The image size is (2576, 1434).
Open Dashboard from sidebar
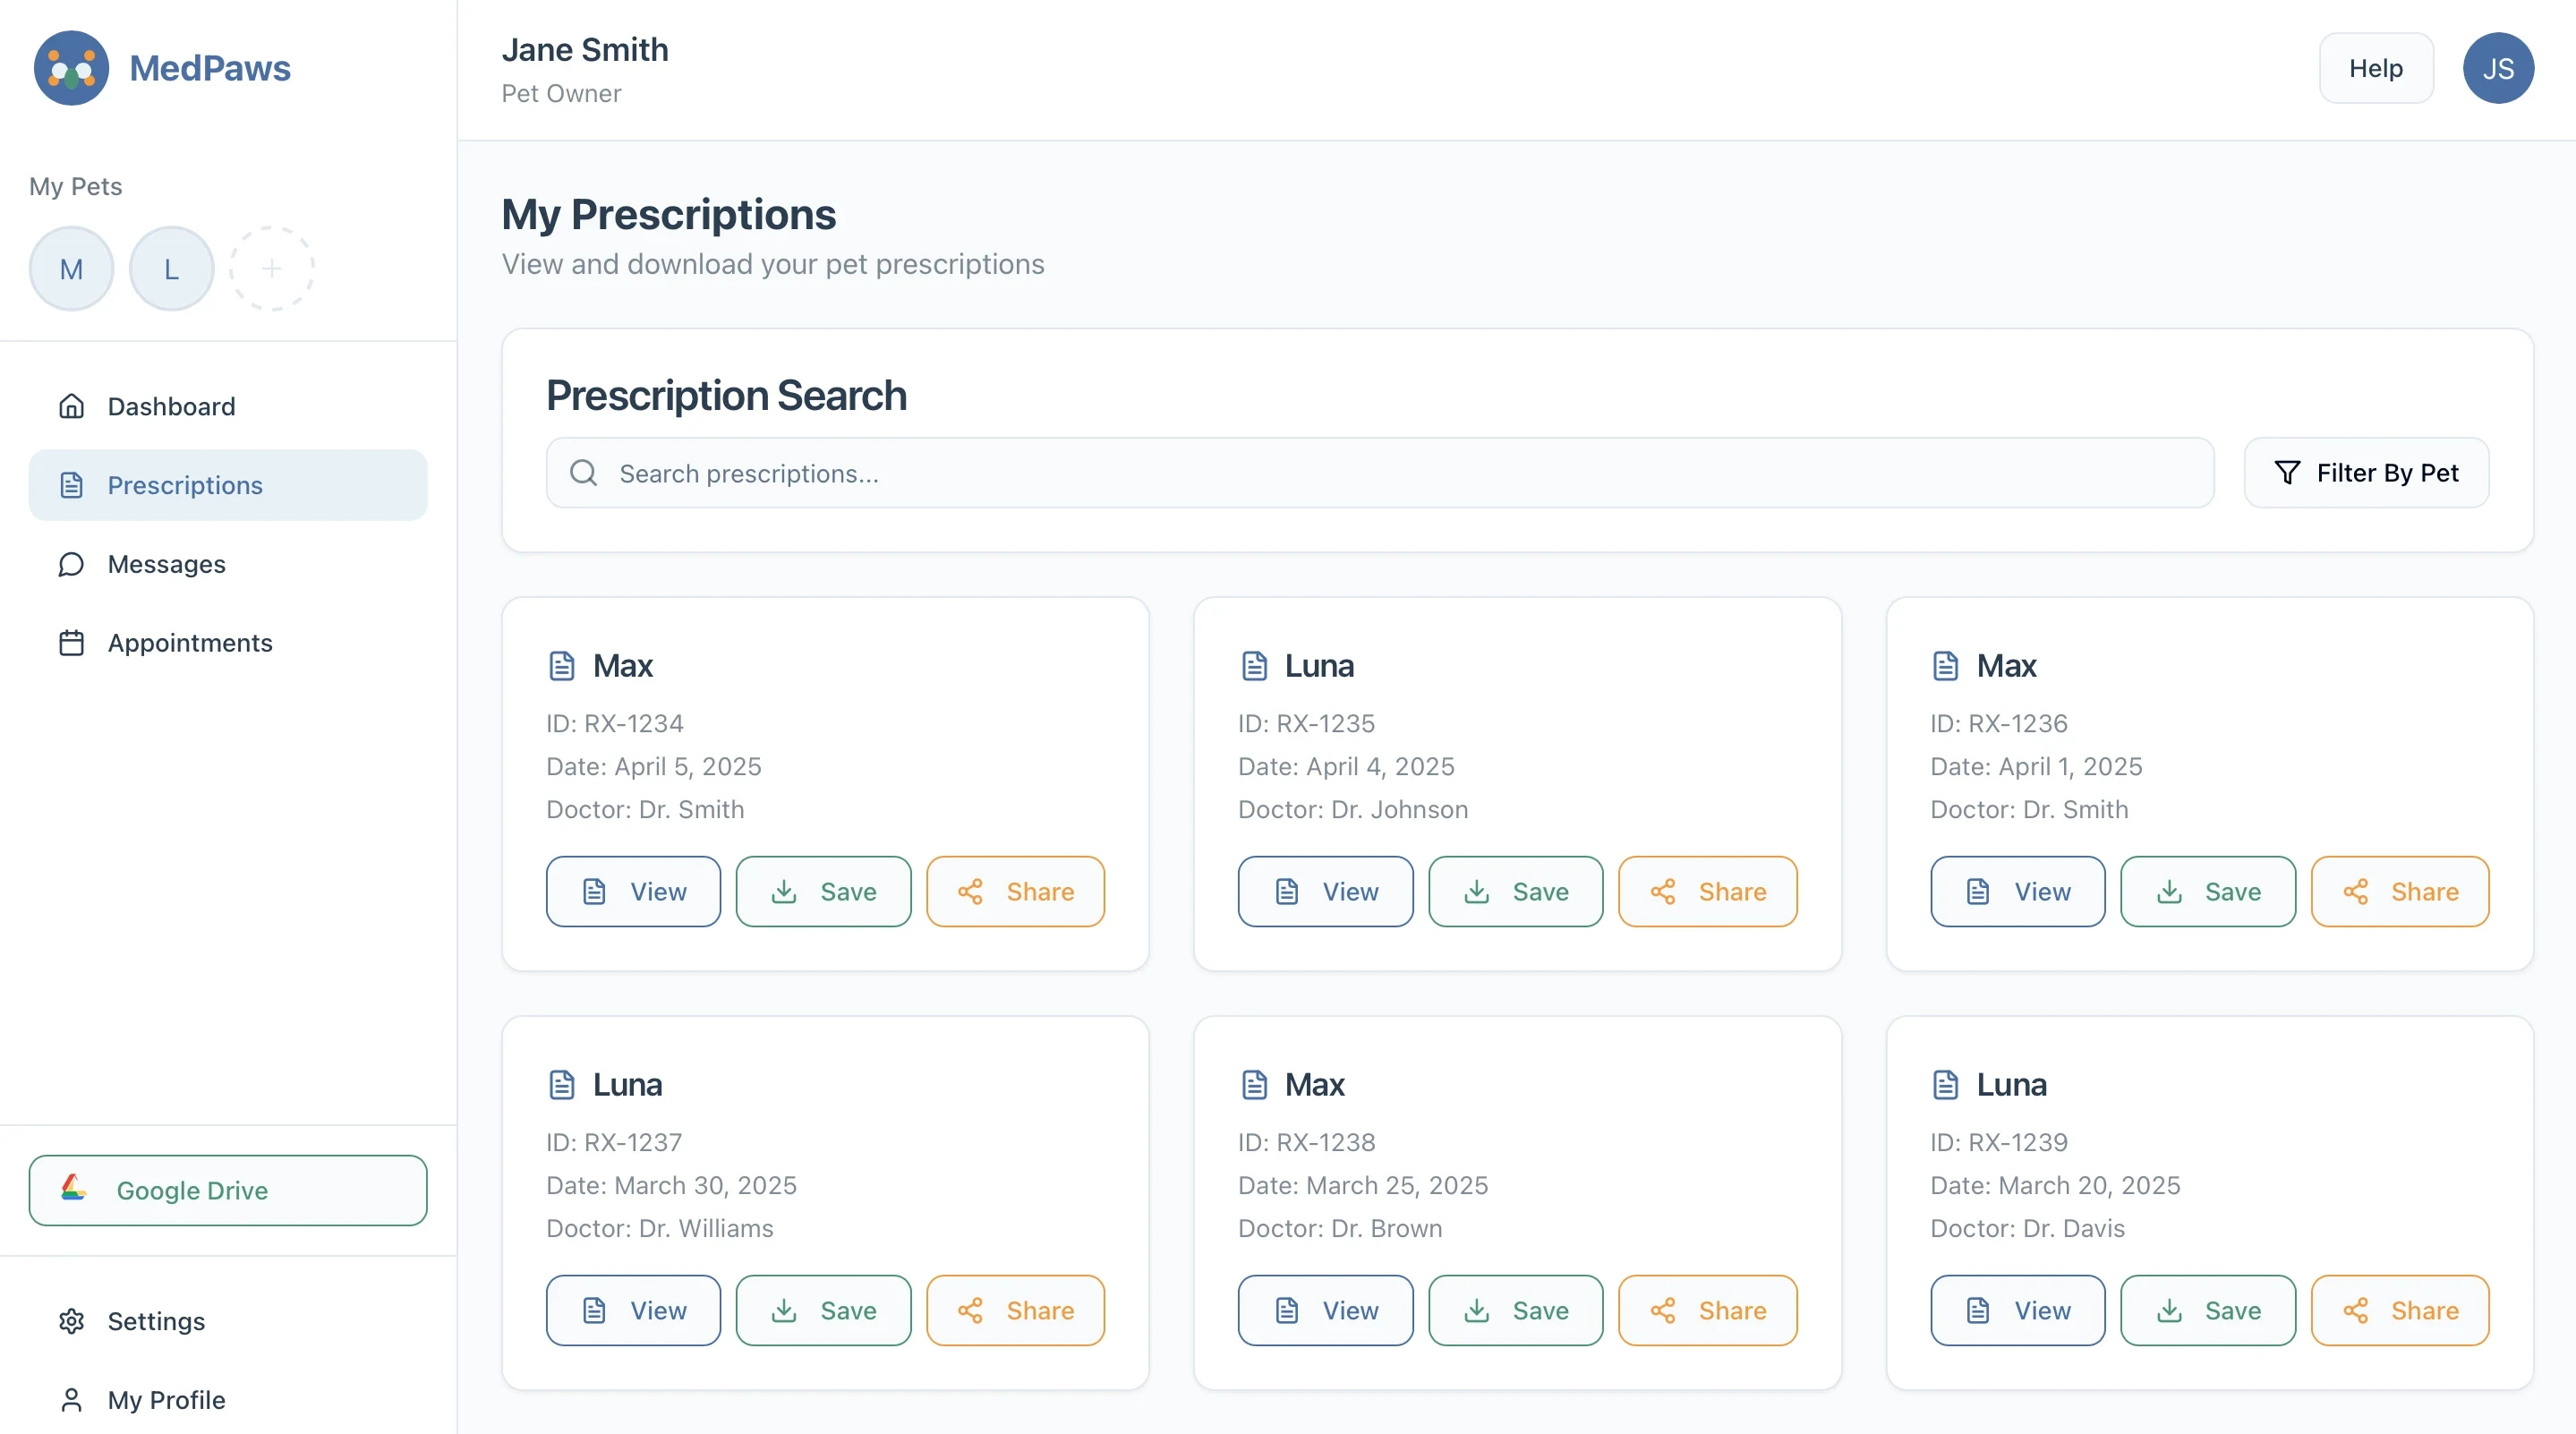click(x=228, y=406)
